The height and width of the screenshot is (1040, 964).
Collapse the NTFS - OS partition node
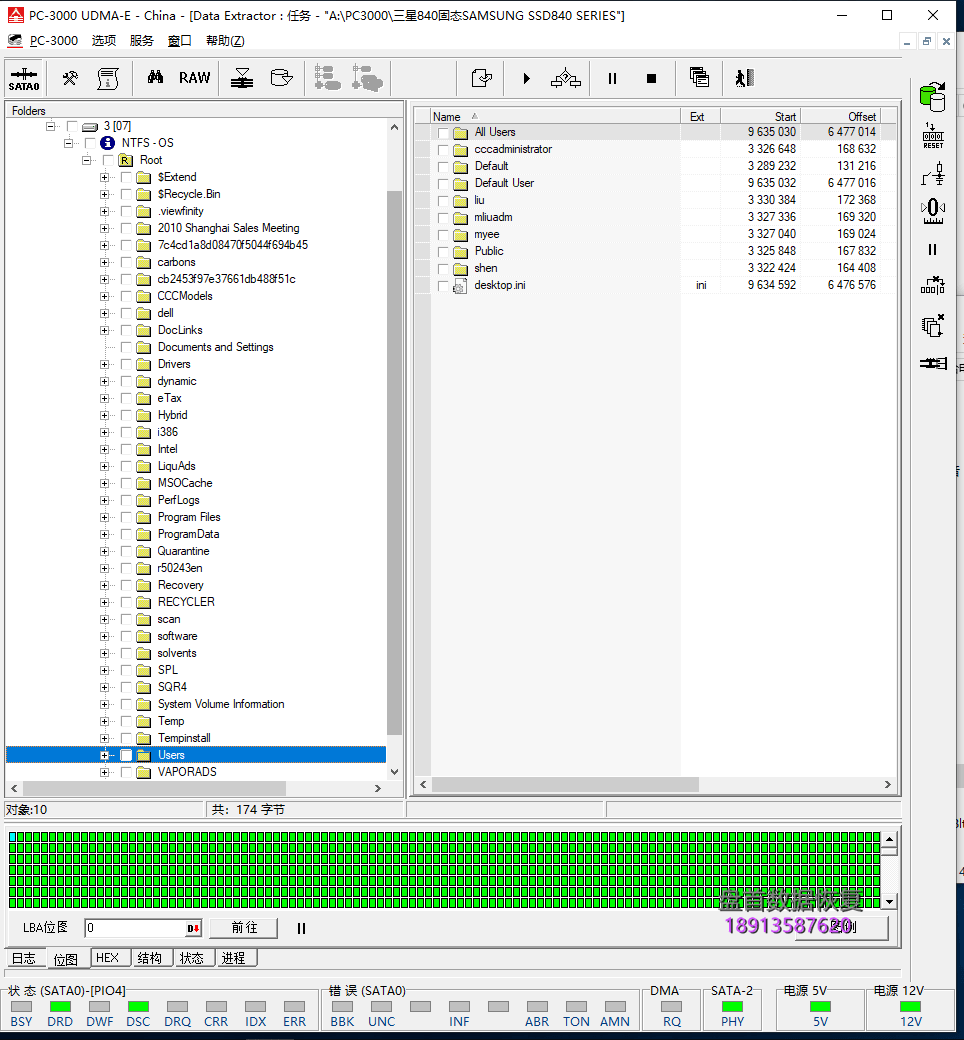[x=68, y=143]
